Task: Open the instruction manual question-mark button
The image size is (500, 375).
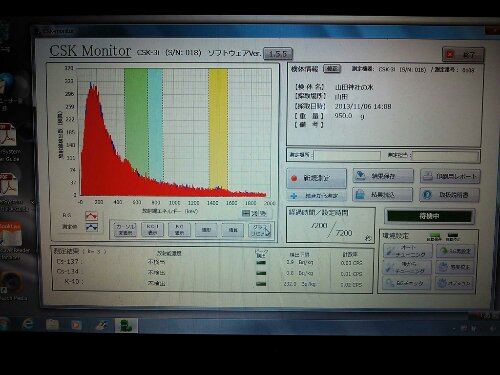Action: point(450,195)
